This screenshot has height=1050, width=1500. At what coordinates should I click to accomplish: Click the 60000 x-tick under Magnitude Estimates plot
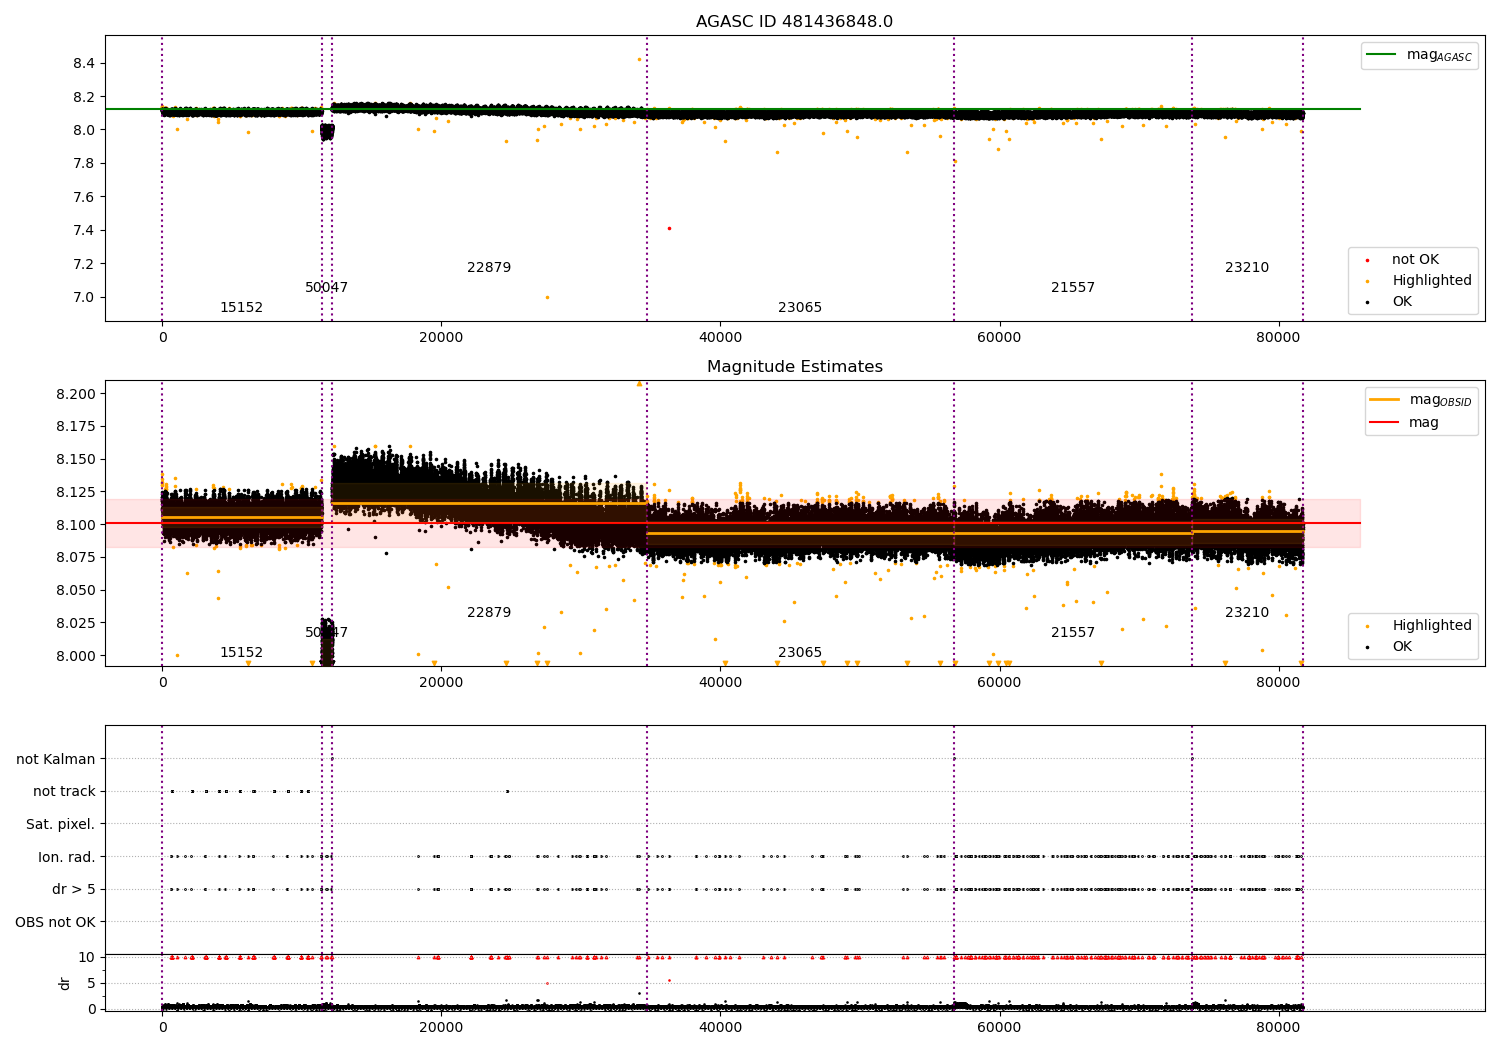pos(999,683)
